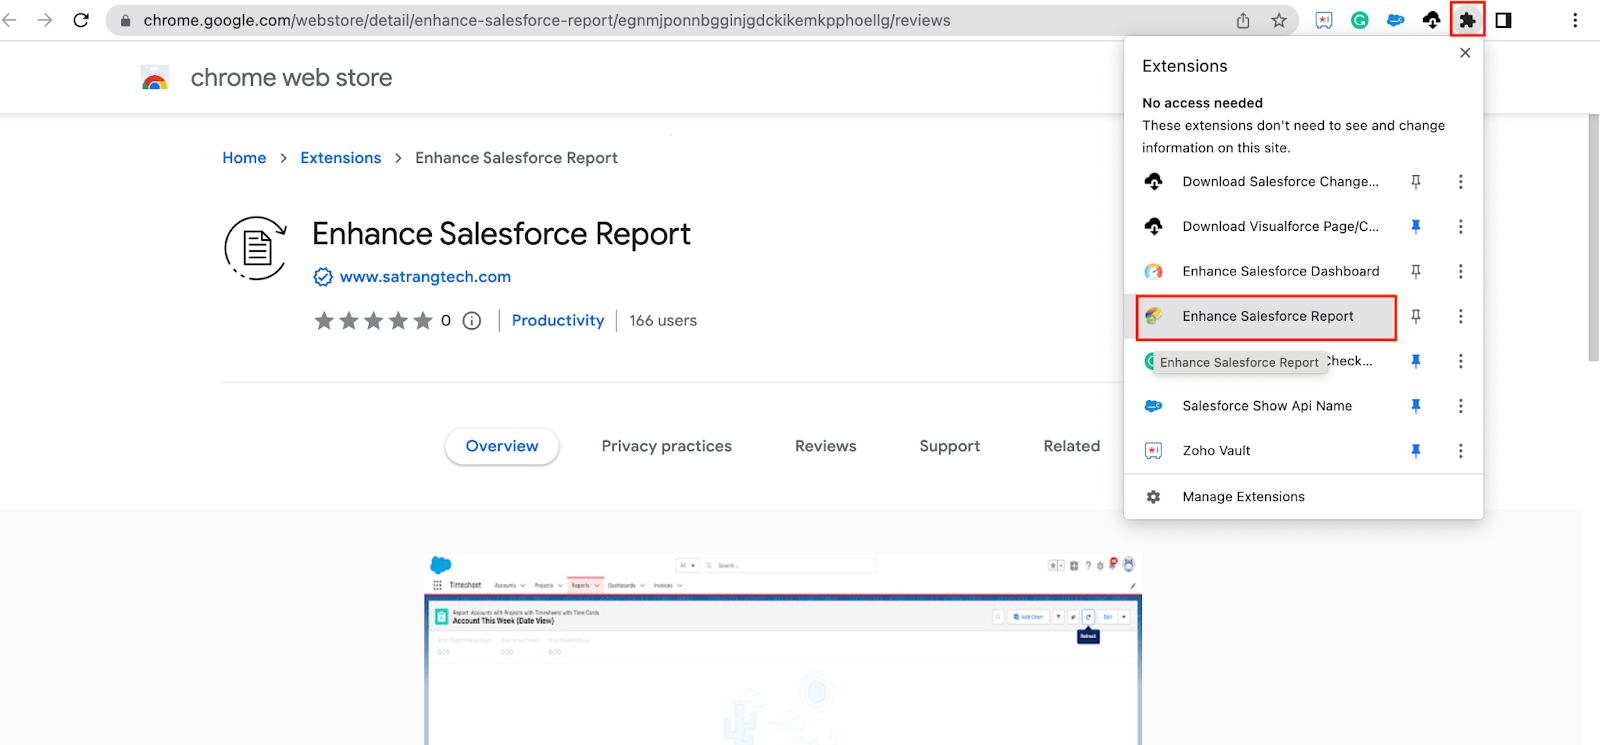
Task: Click the Salesforce cloud toolbar extension icon
Action: [1396, 20]
